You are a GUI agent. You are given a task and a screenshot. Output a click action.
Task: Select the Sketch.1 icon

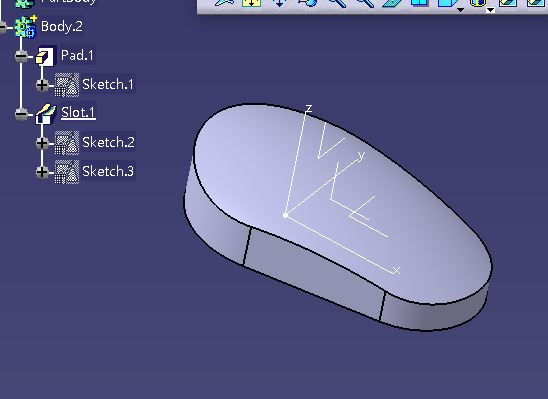pos(67,85)
